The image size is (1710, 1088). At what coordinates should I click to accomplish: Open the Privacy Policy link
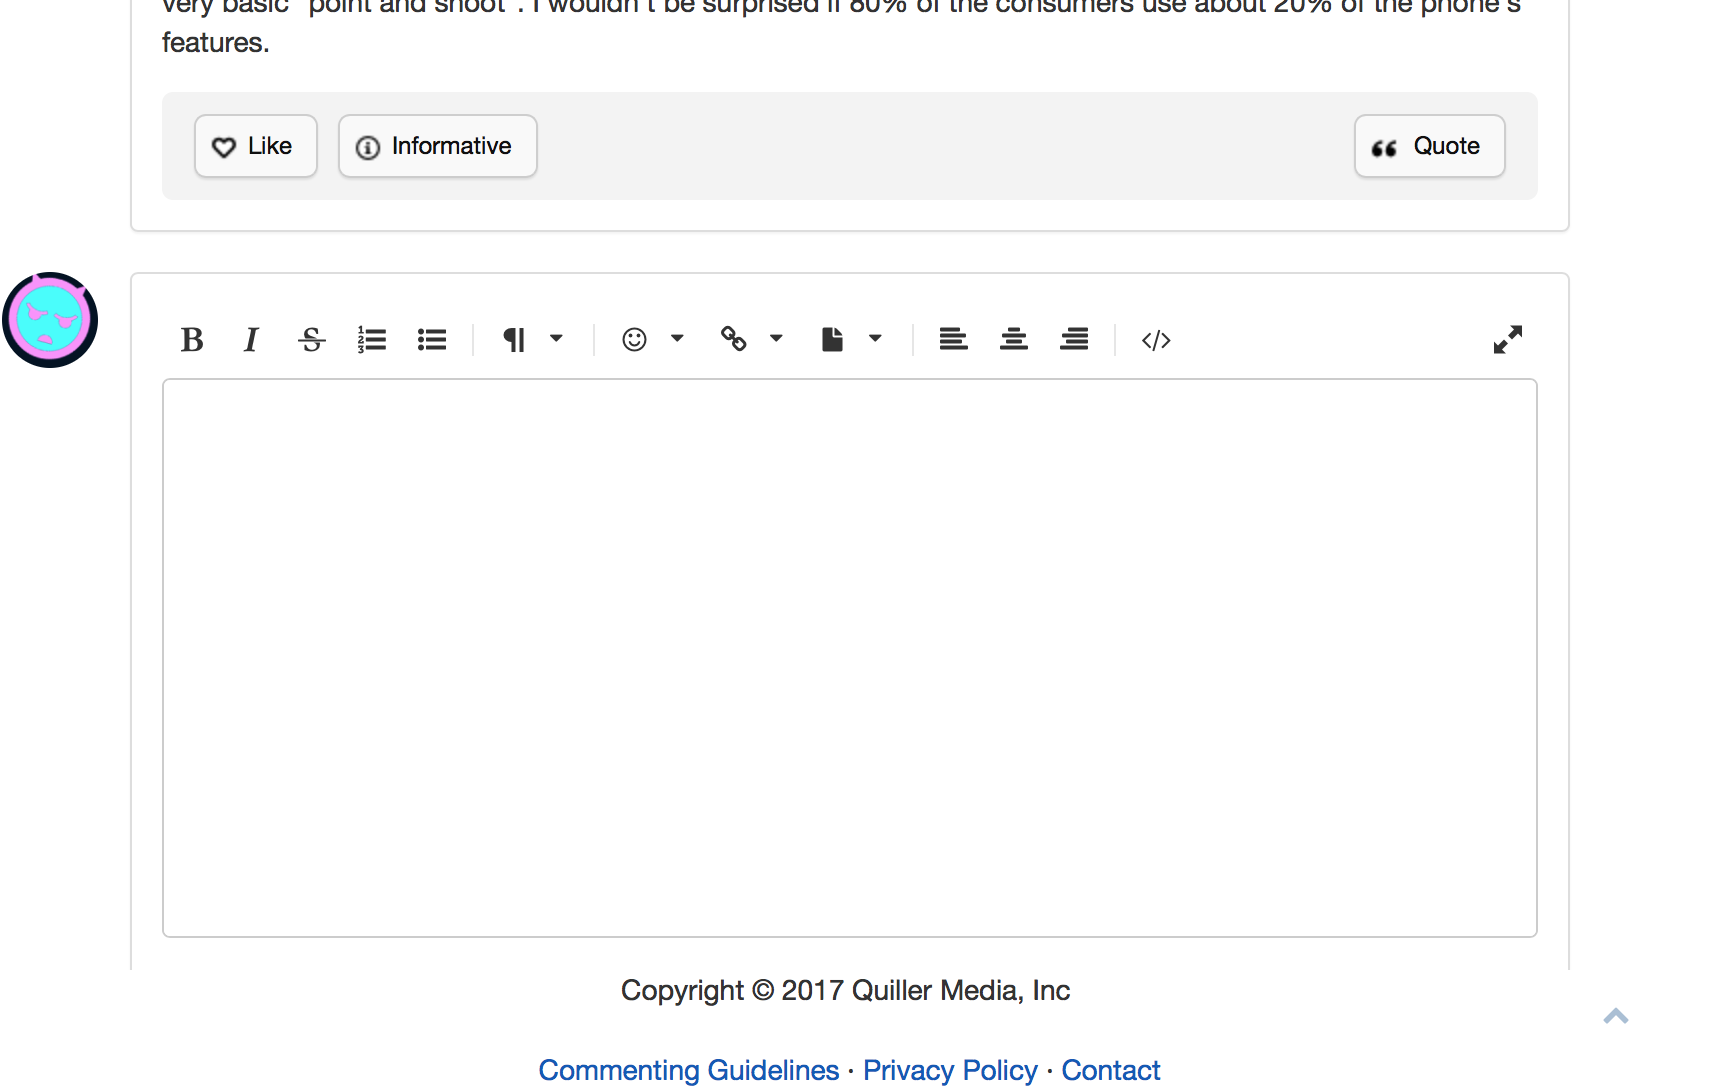950,1070
